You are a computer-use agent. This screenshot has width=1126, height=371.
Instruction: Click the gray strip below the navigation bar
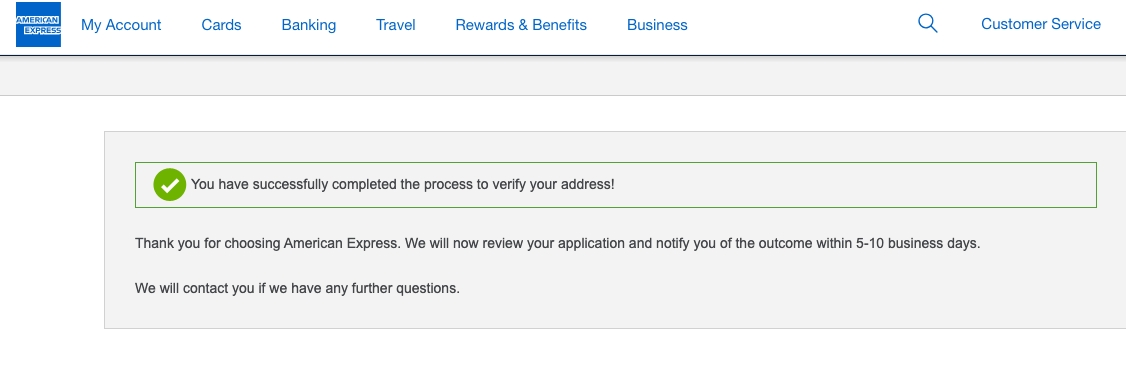(563, 77)
